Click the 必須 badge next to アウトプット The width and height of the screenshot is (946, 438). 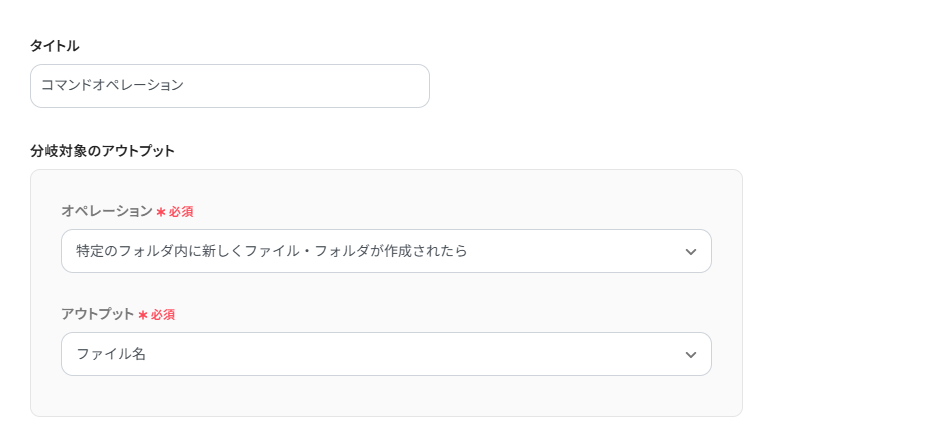coord(163,315)
